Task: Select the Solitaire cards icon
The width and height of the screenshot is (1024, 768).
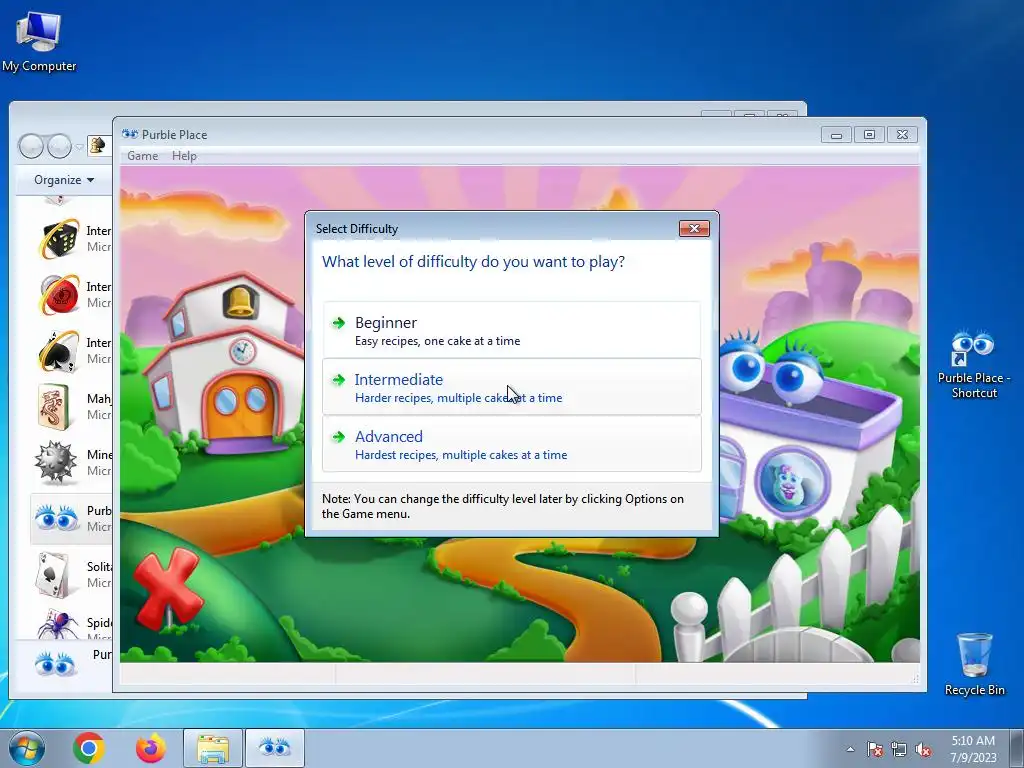Action: (54, 575)
